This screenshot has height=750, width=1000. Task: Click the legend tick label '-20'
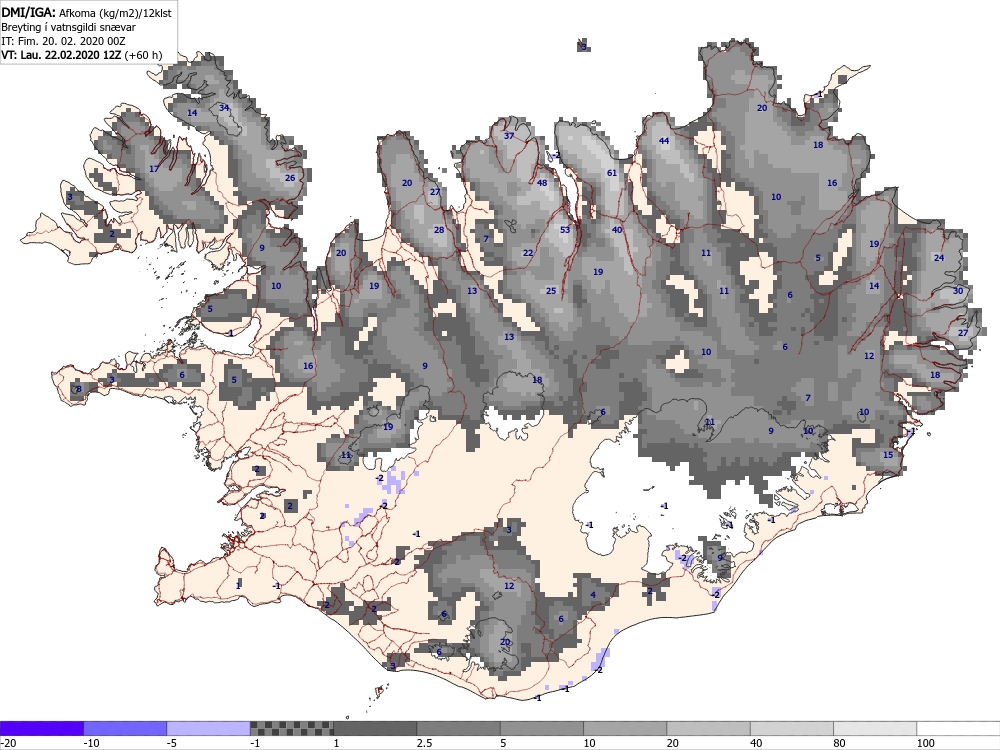tap(8, 744)
